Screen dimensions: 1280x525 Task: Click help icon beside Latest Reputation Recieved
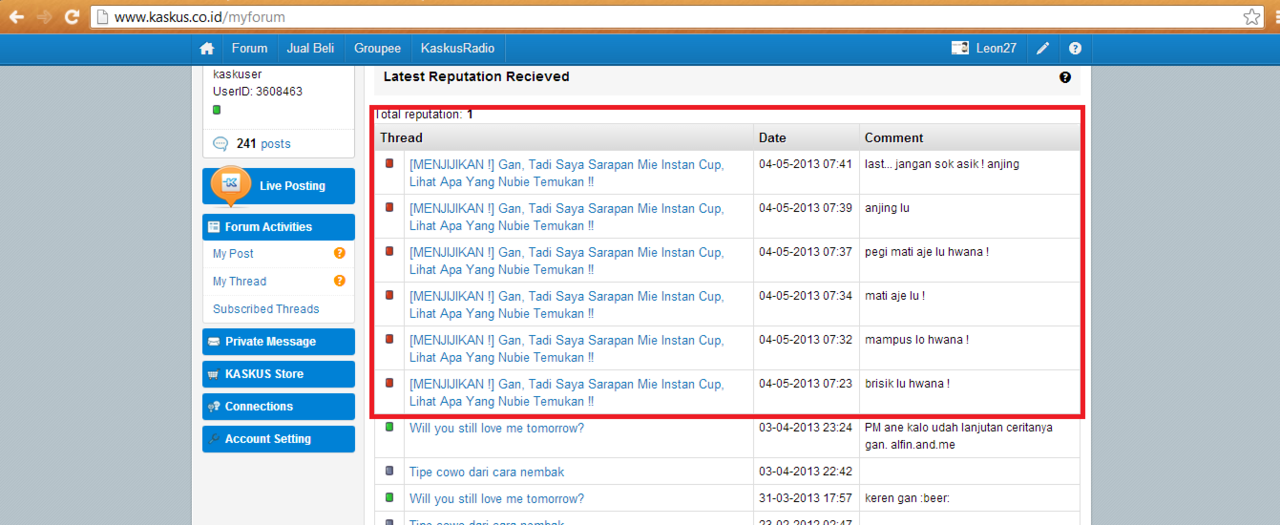(1065, 77)
